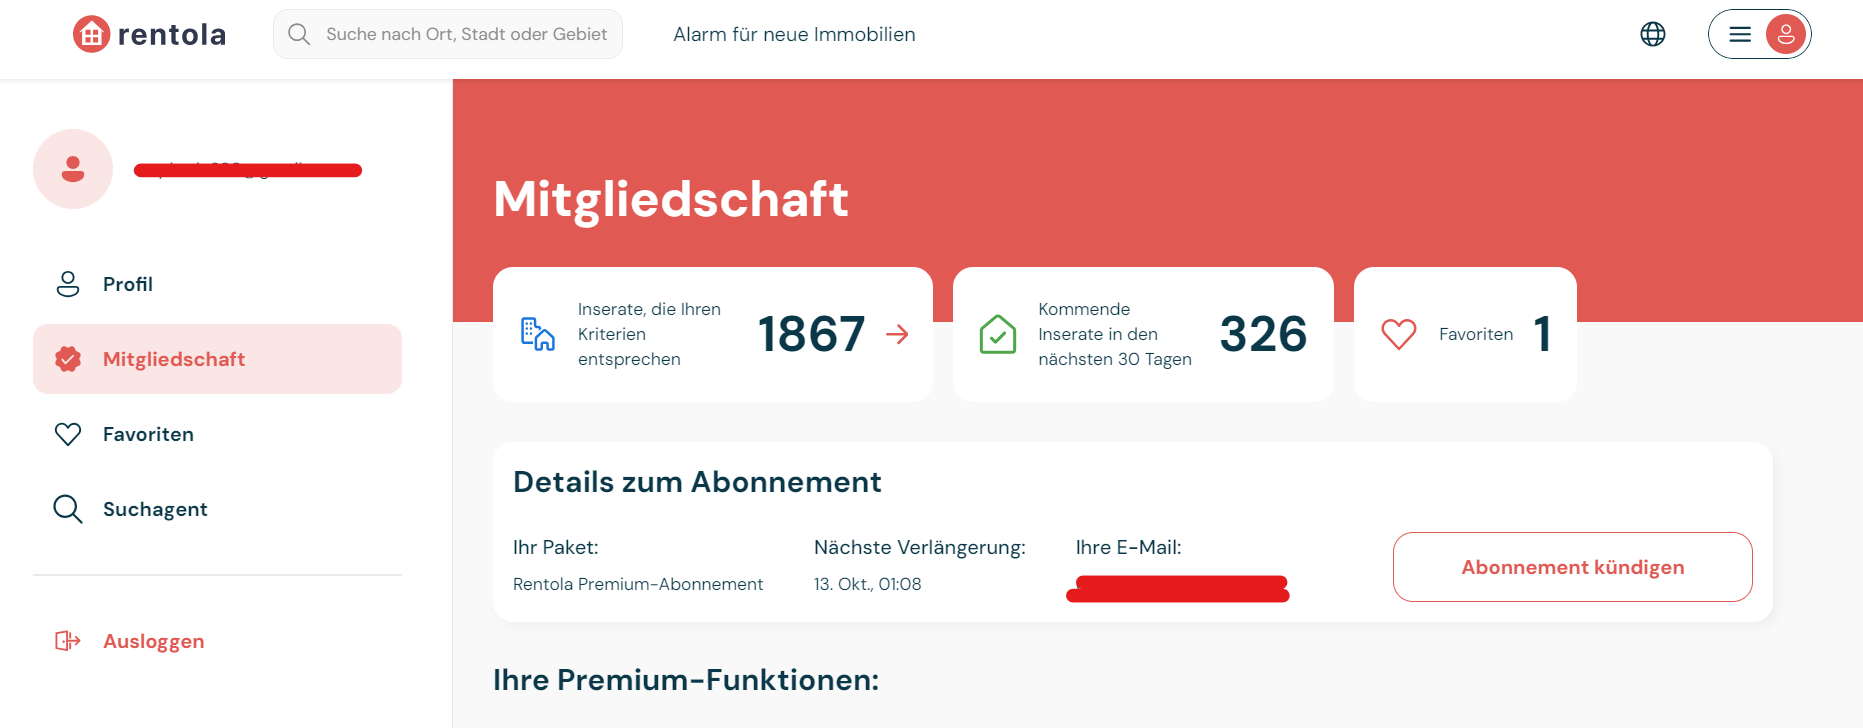
Task: Click the magnifier icon in search bar
Action: pos(299,34)
